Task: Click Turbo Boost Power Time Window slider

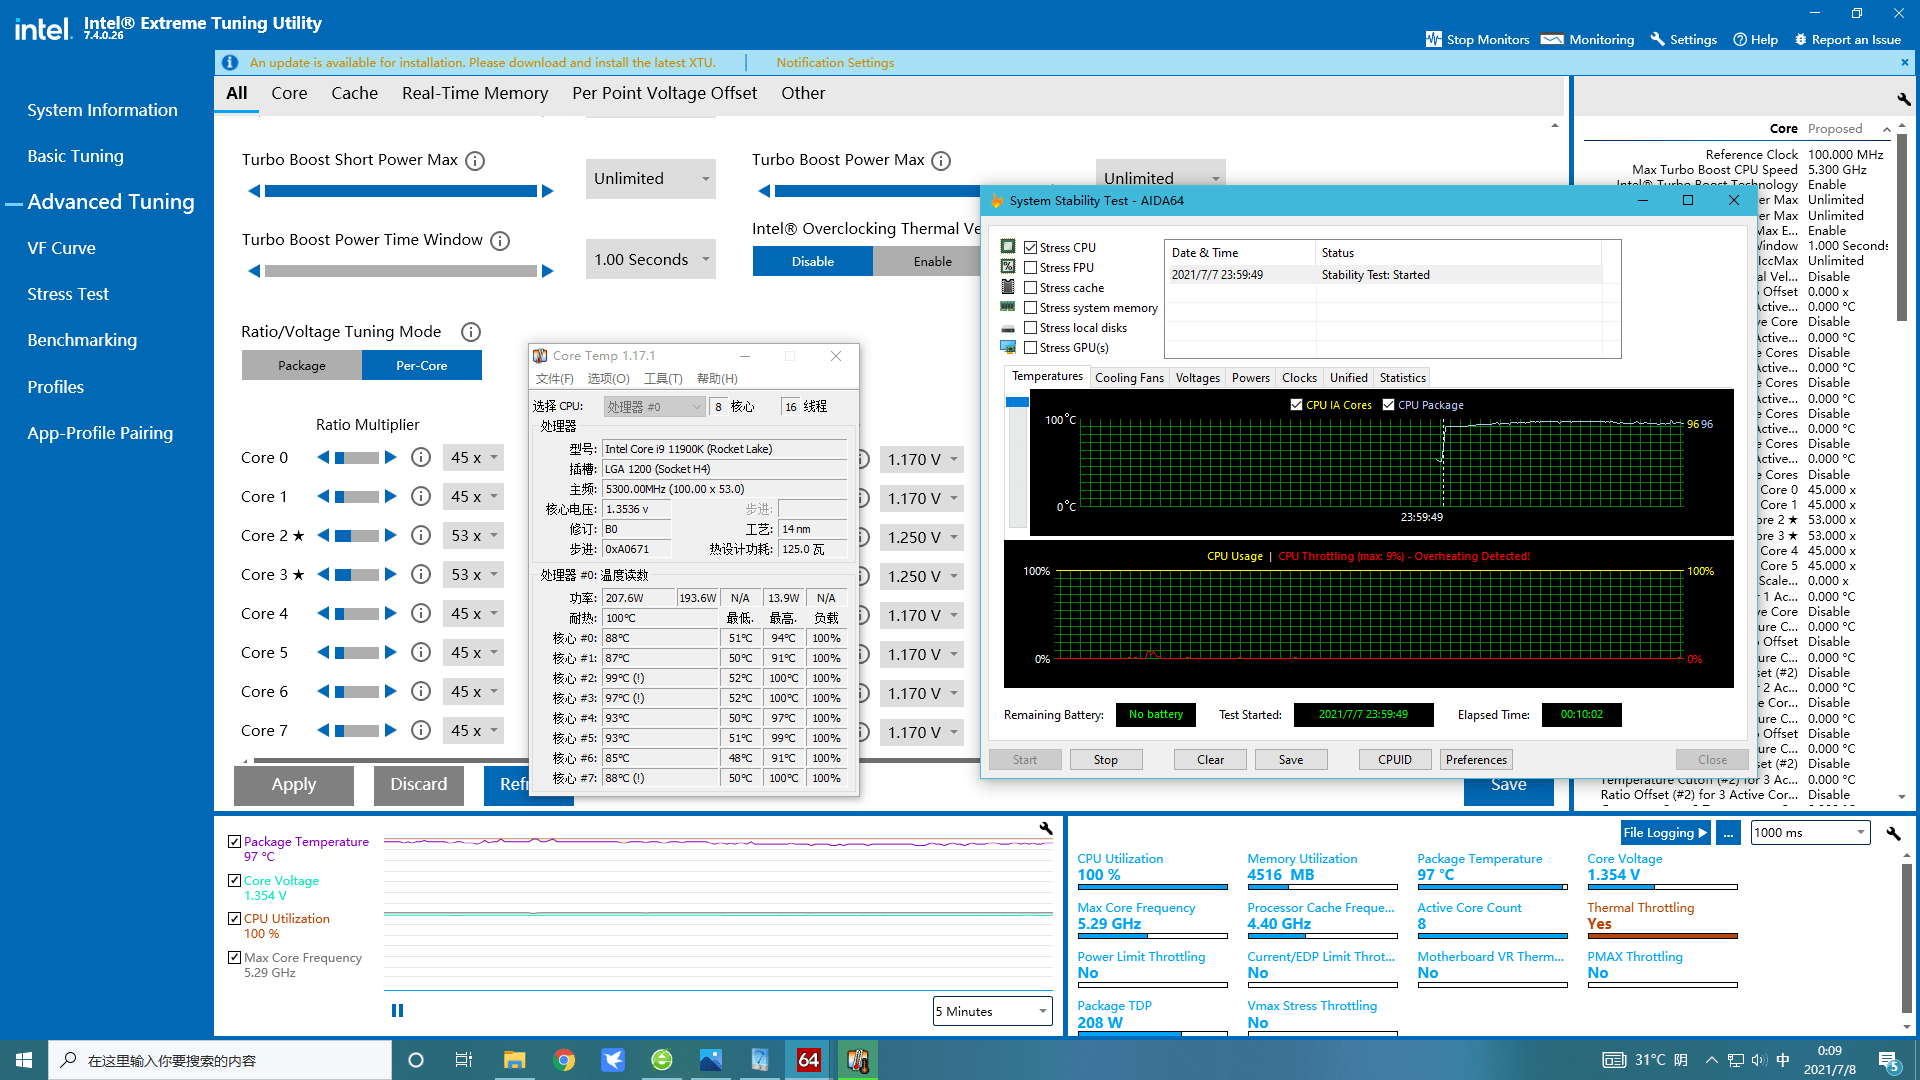Action: (x=400, y=271)
